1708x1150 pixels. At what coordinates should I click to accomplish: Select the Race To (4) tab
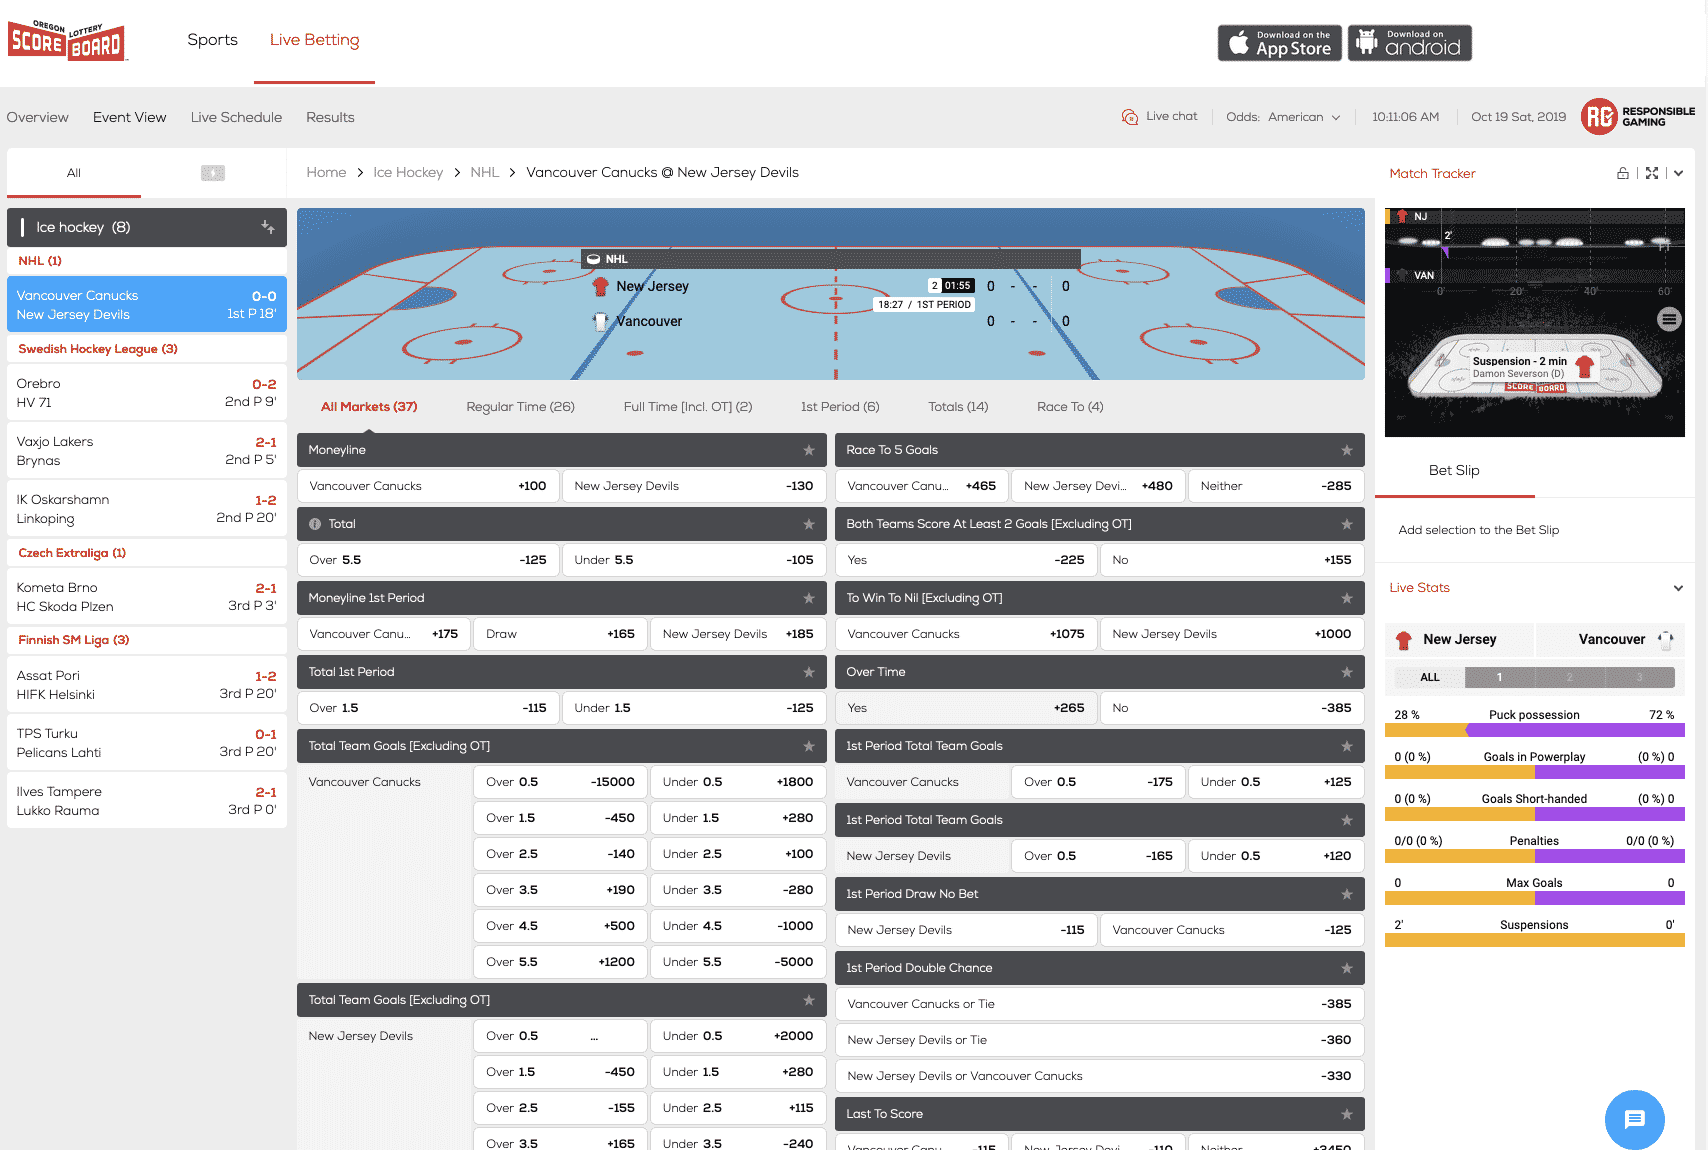click(x=1070, y=407)
